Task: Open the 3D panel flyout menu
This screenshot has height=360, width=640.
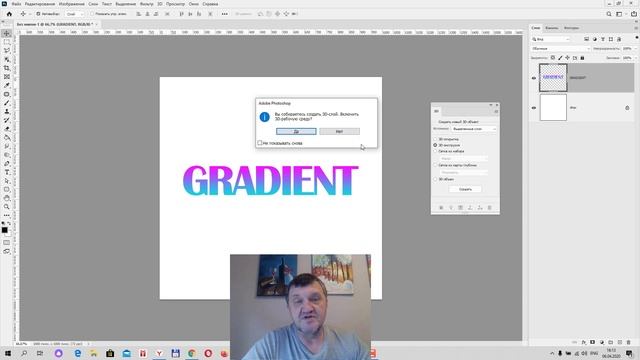Action: [496, 111]
